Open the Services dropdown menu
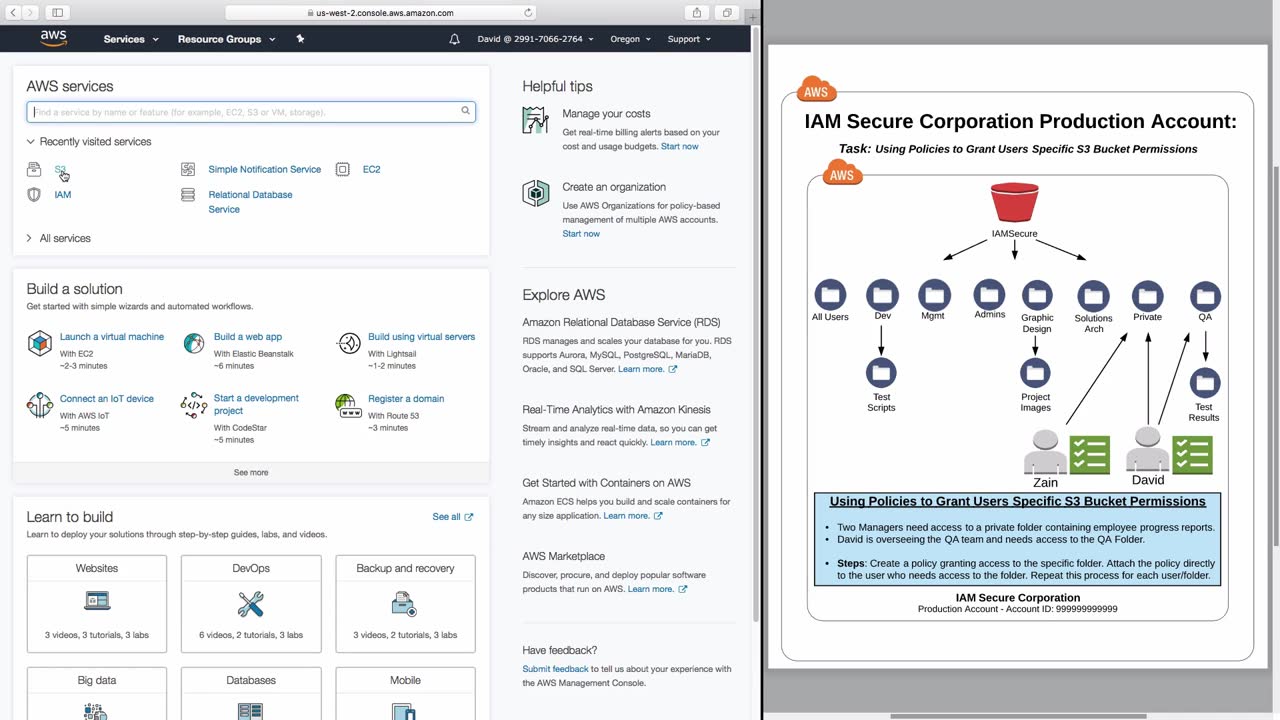This screenshot has height=720, width=1280. coord(131,39)
